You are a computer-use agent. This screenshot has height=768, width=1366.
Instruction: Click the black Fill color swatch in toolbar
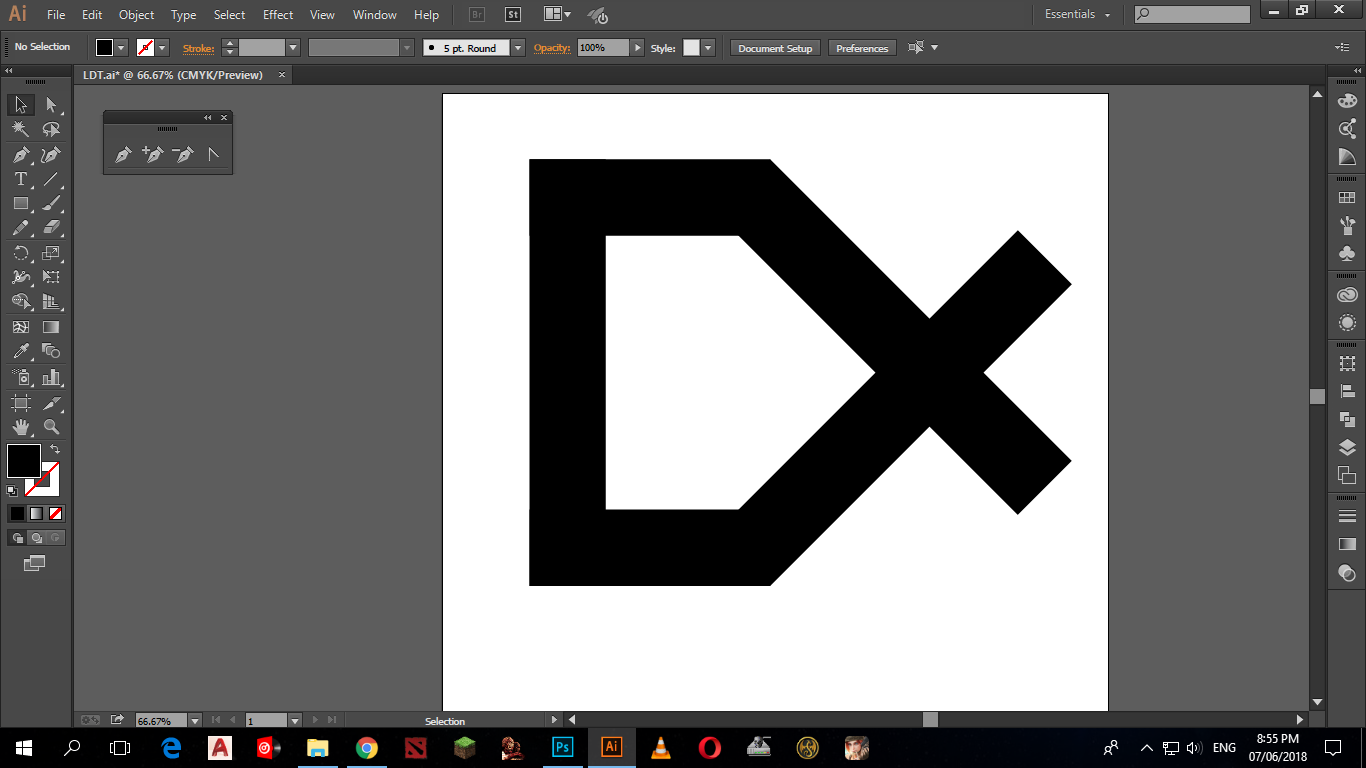[x=24, y=461]
